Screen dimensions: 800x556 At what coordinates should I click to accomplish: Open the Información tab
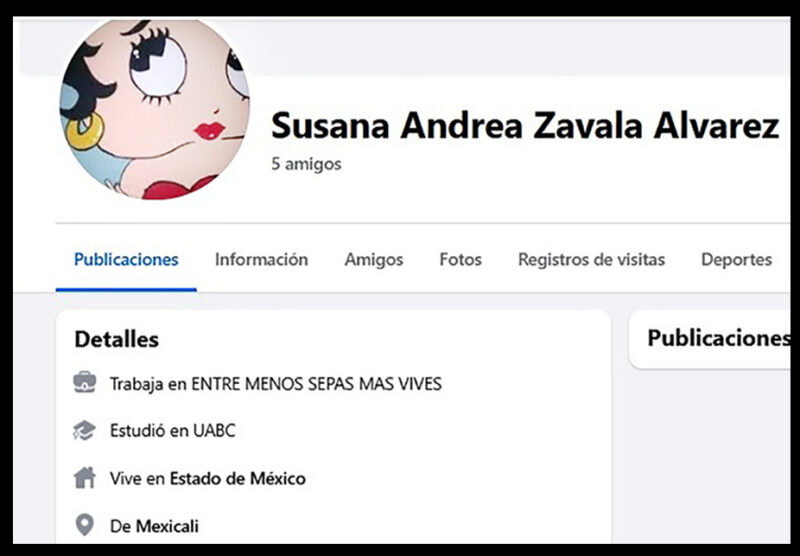[261, 260]
